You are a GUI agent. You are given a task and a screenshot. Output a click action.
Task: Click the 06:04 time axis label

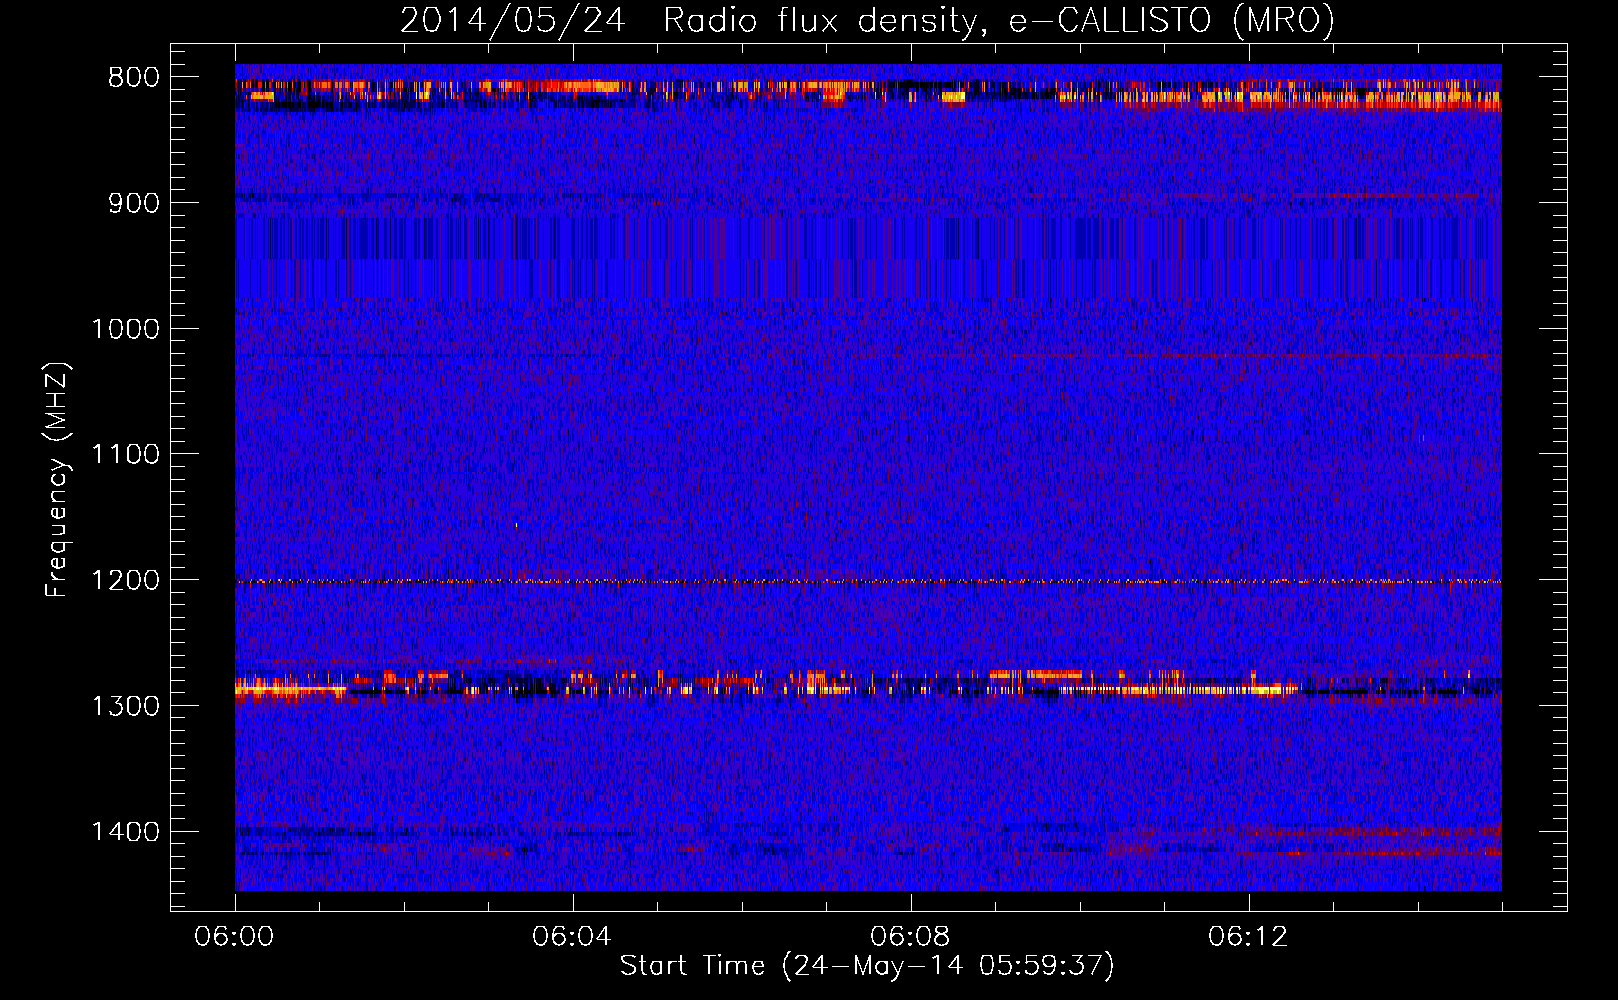coord(572,937)
